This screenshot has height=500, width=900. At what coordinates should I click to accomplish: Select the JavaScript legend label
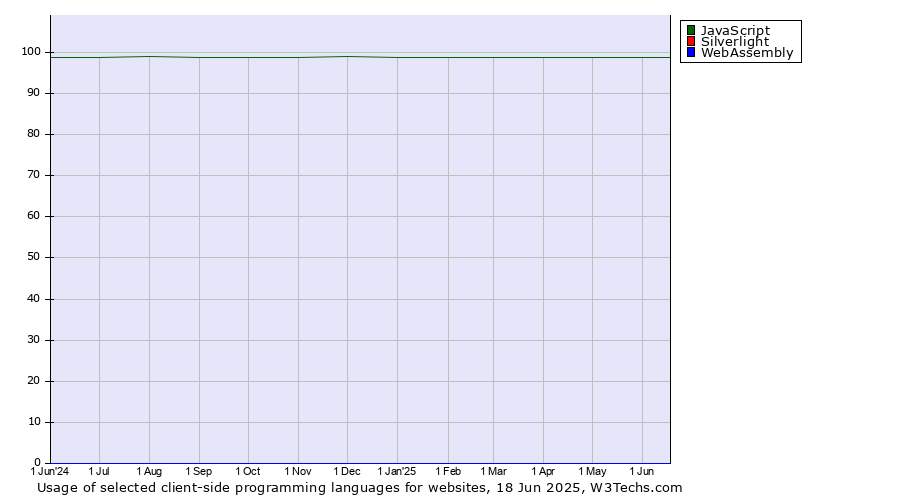pyautogui.click(x=735, y=31)
